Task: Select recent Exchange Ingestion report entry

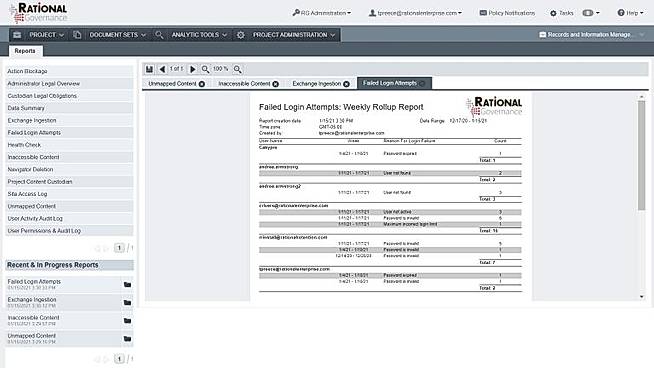Action: [x=64, y=302]
